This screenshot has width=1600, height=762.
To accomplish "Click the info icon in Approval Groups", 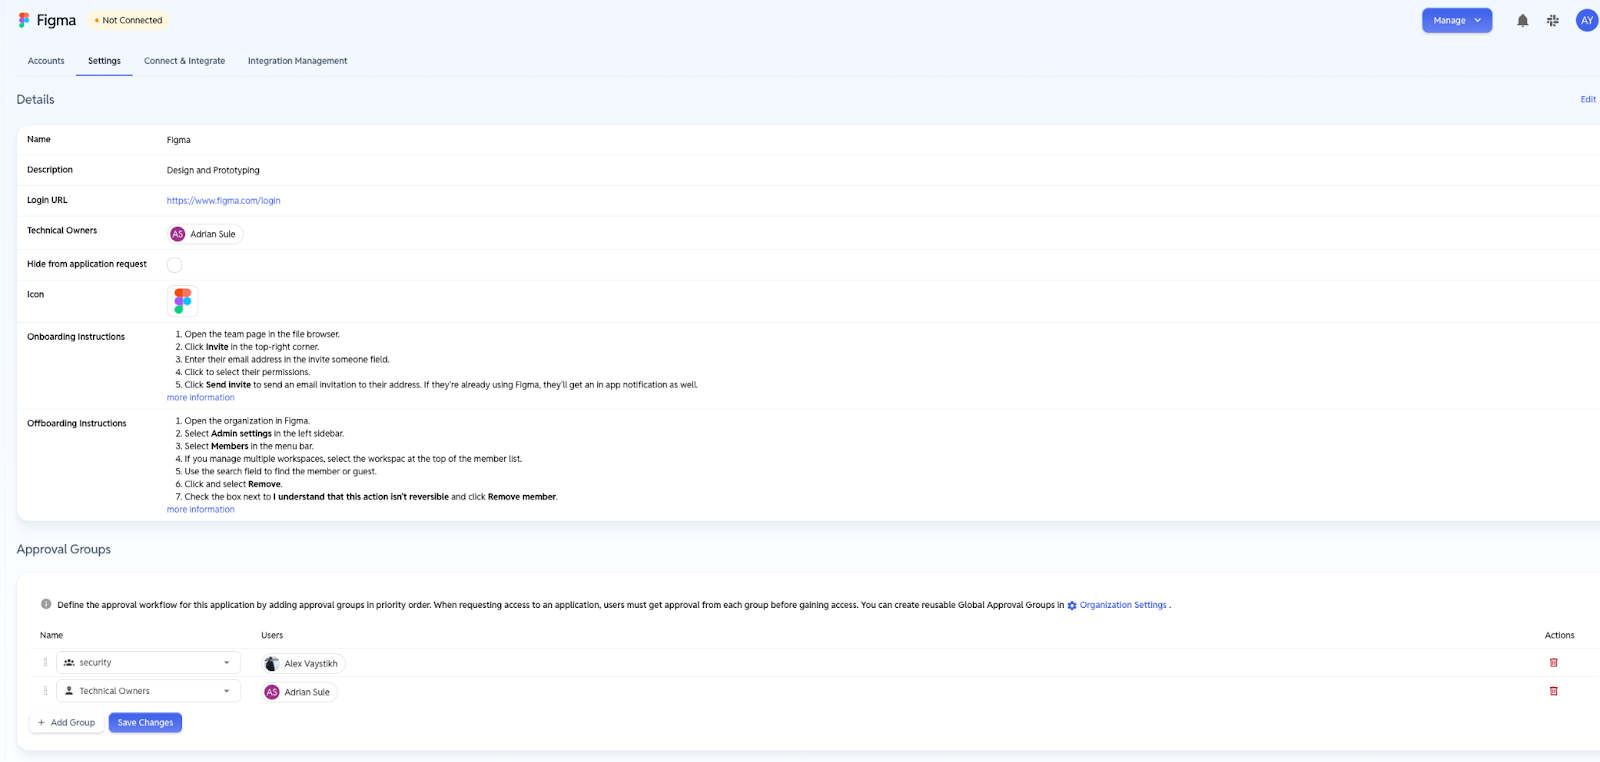I will [46, 604].
